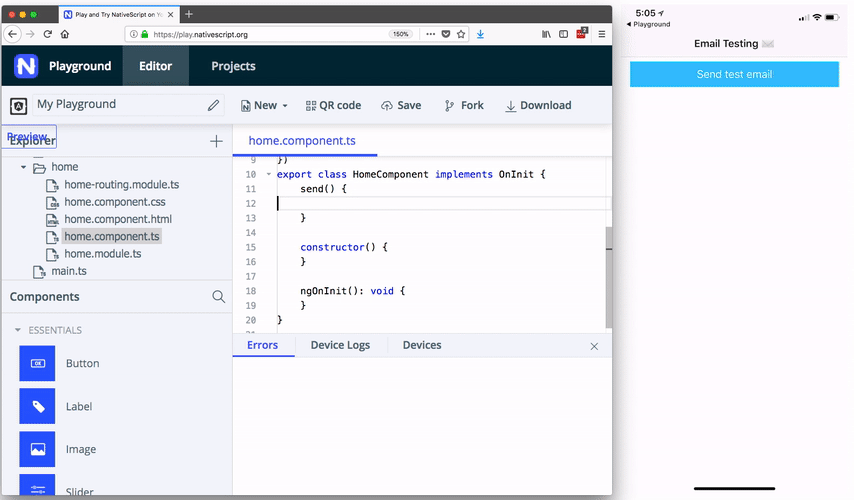
Task: Add new file with plus icon
Action: click(216, 142)
